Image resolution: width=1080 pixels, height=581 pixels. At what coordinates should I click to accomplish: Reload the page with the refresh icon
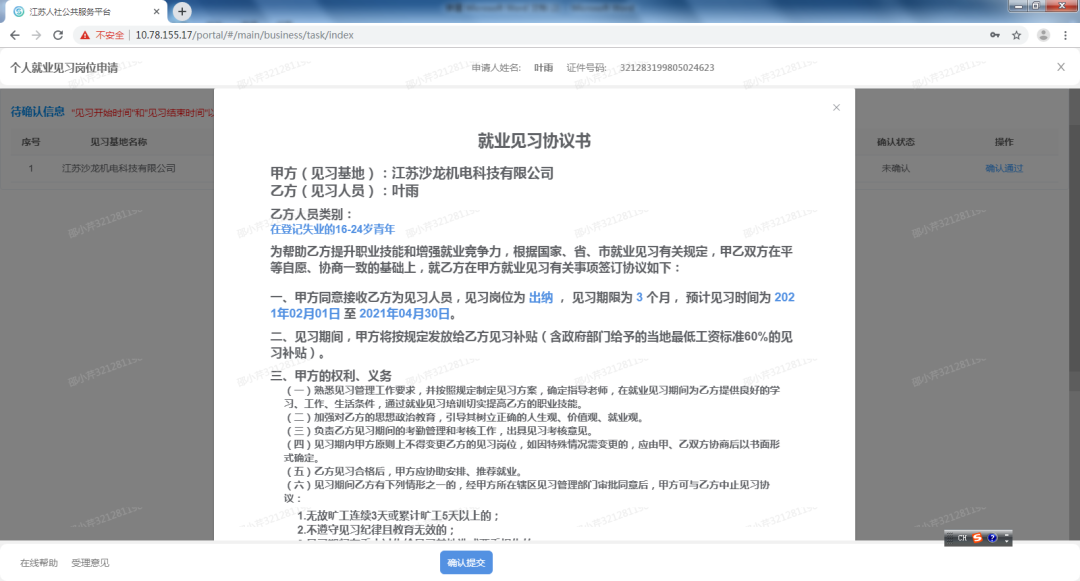58,35
